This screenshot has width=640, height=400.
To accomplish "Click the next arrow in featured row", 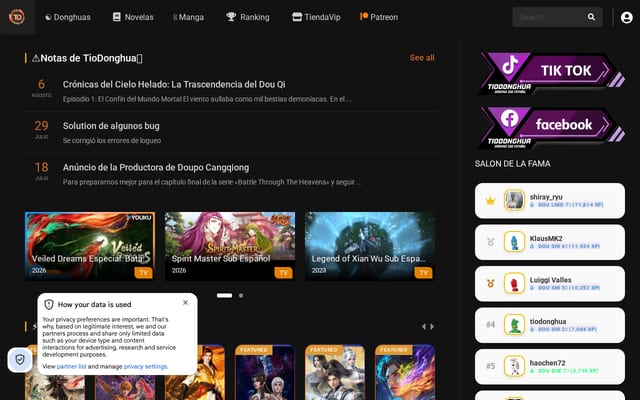I will pos(432,327).
